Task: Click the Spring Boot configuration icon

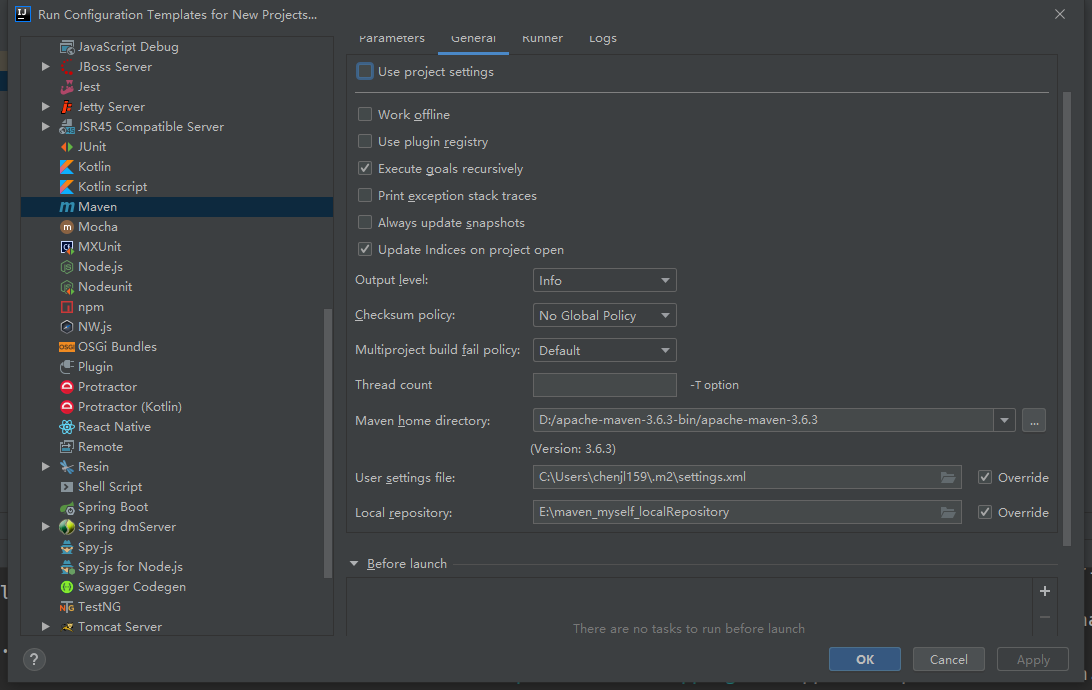Action: 67,507
